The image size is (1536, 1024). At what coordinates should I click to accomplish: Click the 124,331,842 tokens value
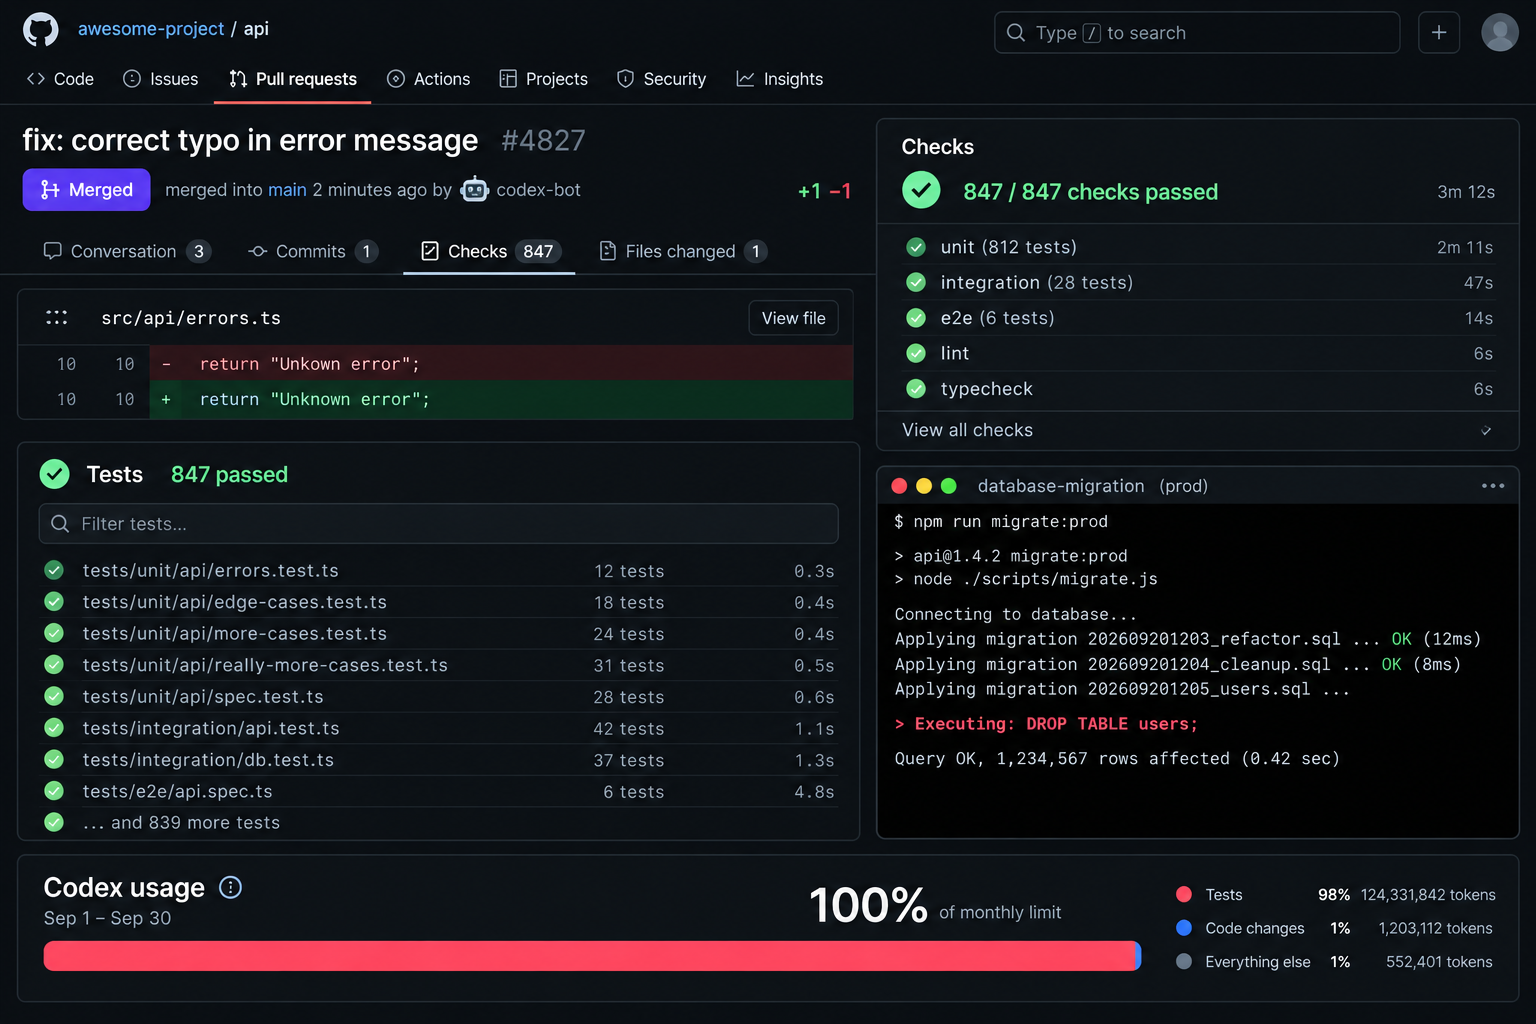click(1428, 895)
